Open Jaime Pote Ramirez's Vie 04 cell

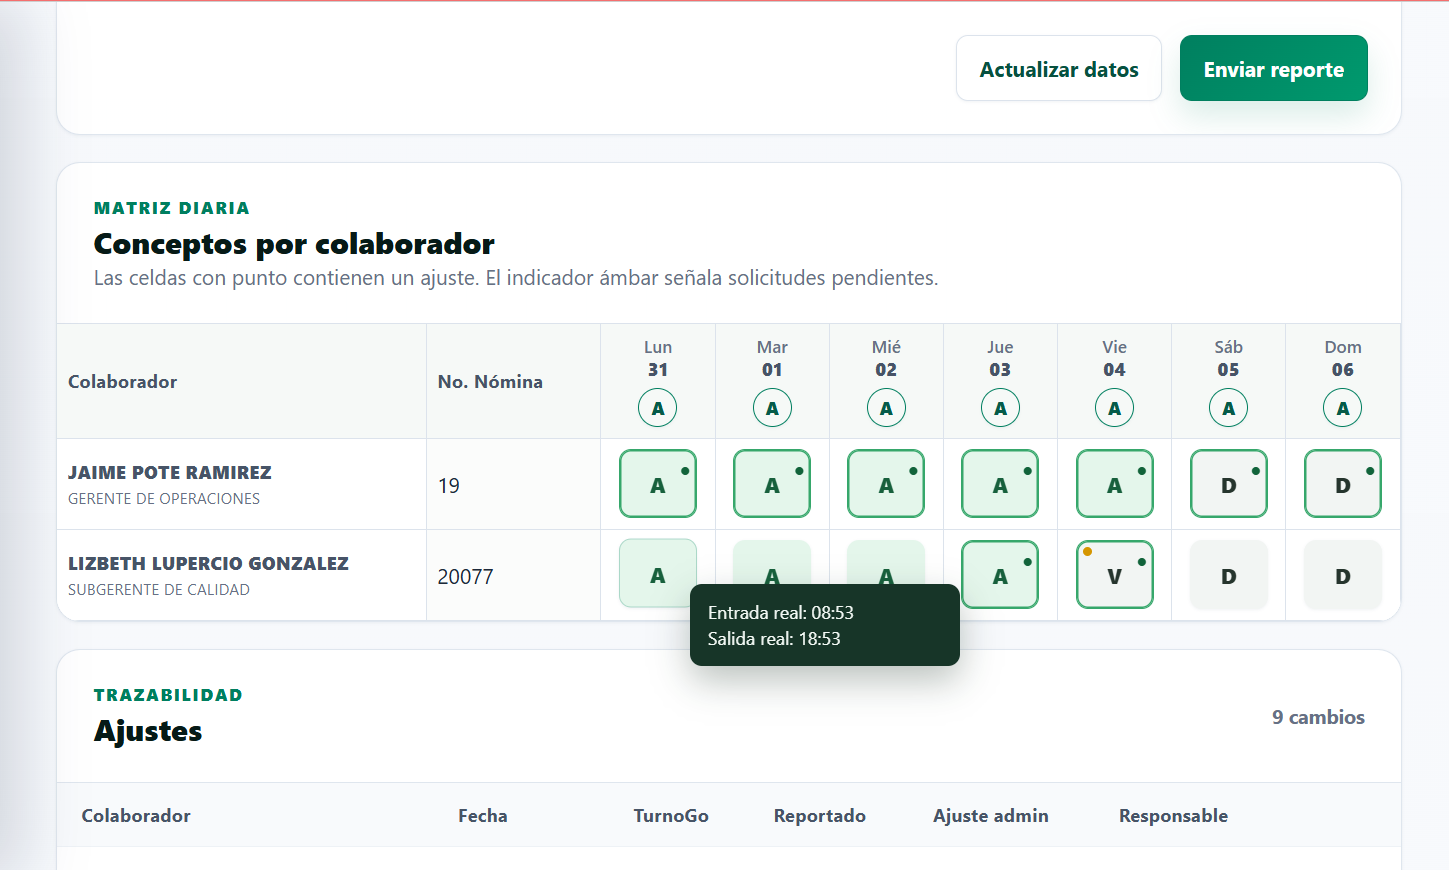(x=1114, y=484)
